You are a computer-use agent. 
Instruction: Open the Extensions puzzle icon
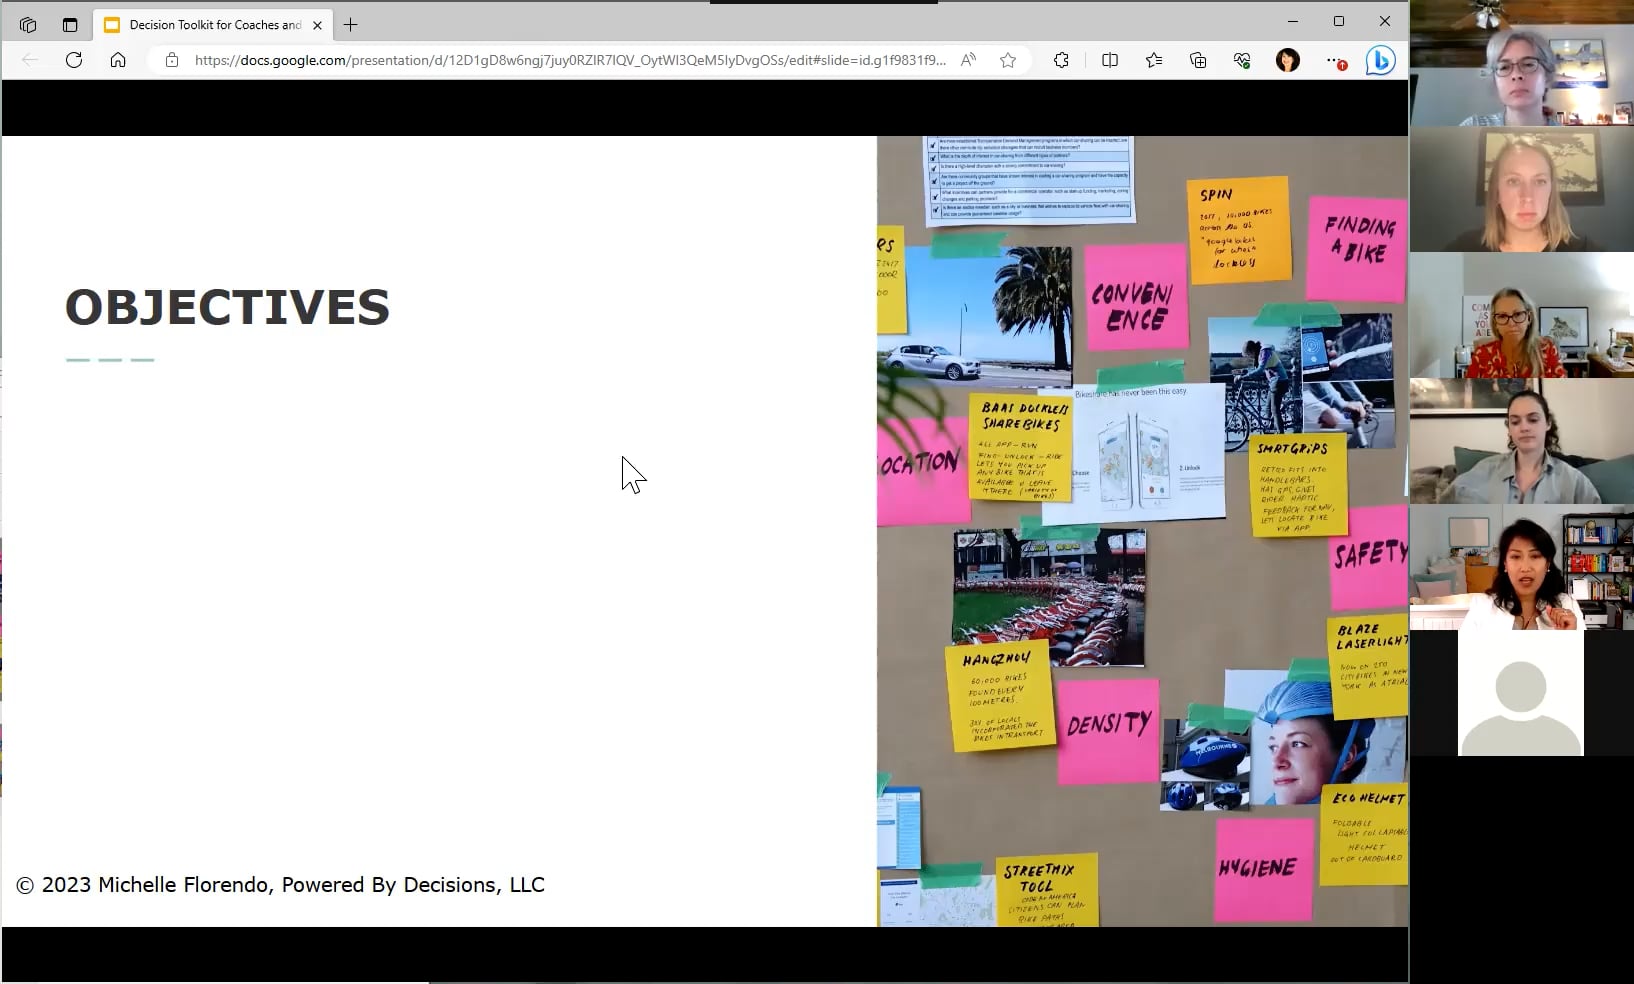(x=1061, y=60)
